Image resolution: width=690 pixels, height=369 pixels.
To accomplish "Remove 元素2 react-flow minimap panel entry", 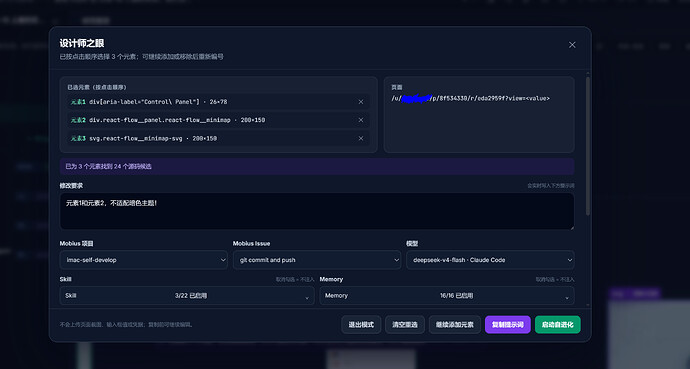I will 361,120.
